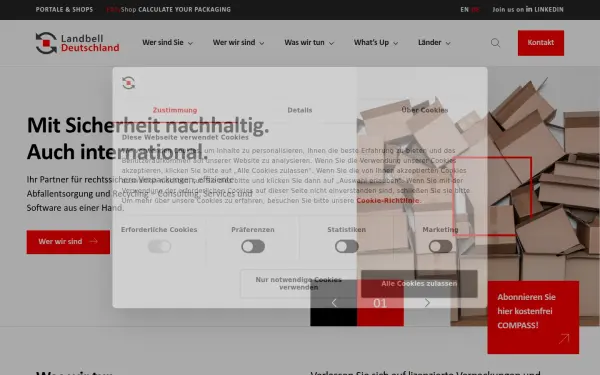Expand the Länder menu
Screen dimensions: 600x375
434,42
